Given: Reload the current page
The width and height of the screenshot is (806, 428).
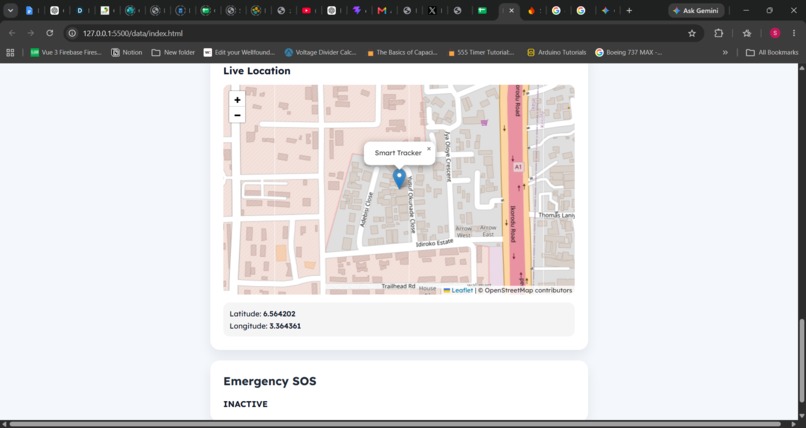Looking at the screenshot, I should (x=49, y=33).
